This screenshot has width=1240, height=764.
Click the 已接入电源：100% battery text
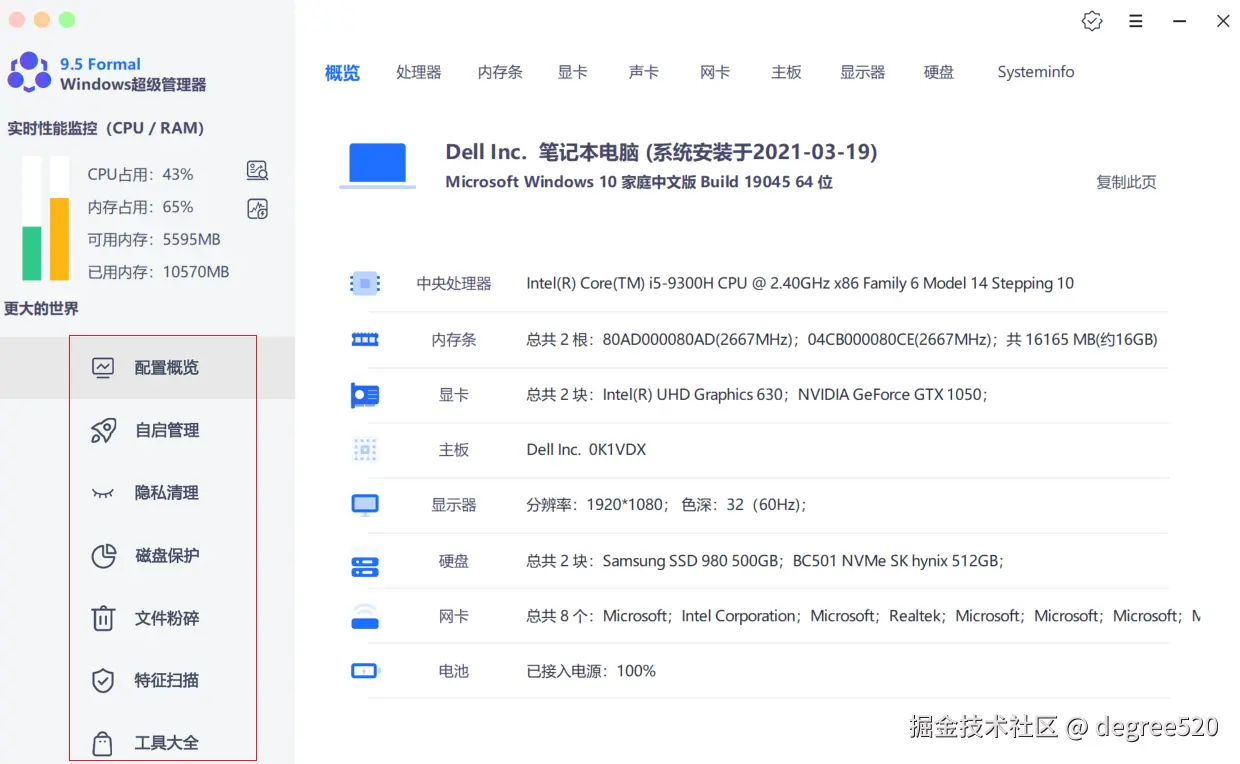click(591, 671)
